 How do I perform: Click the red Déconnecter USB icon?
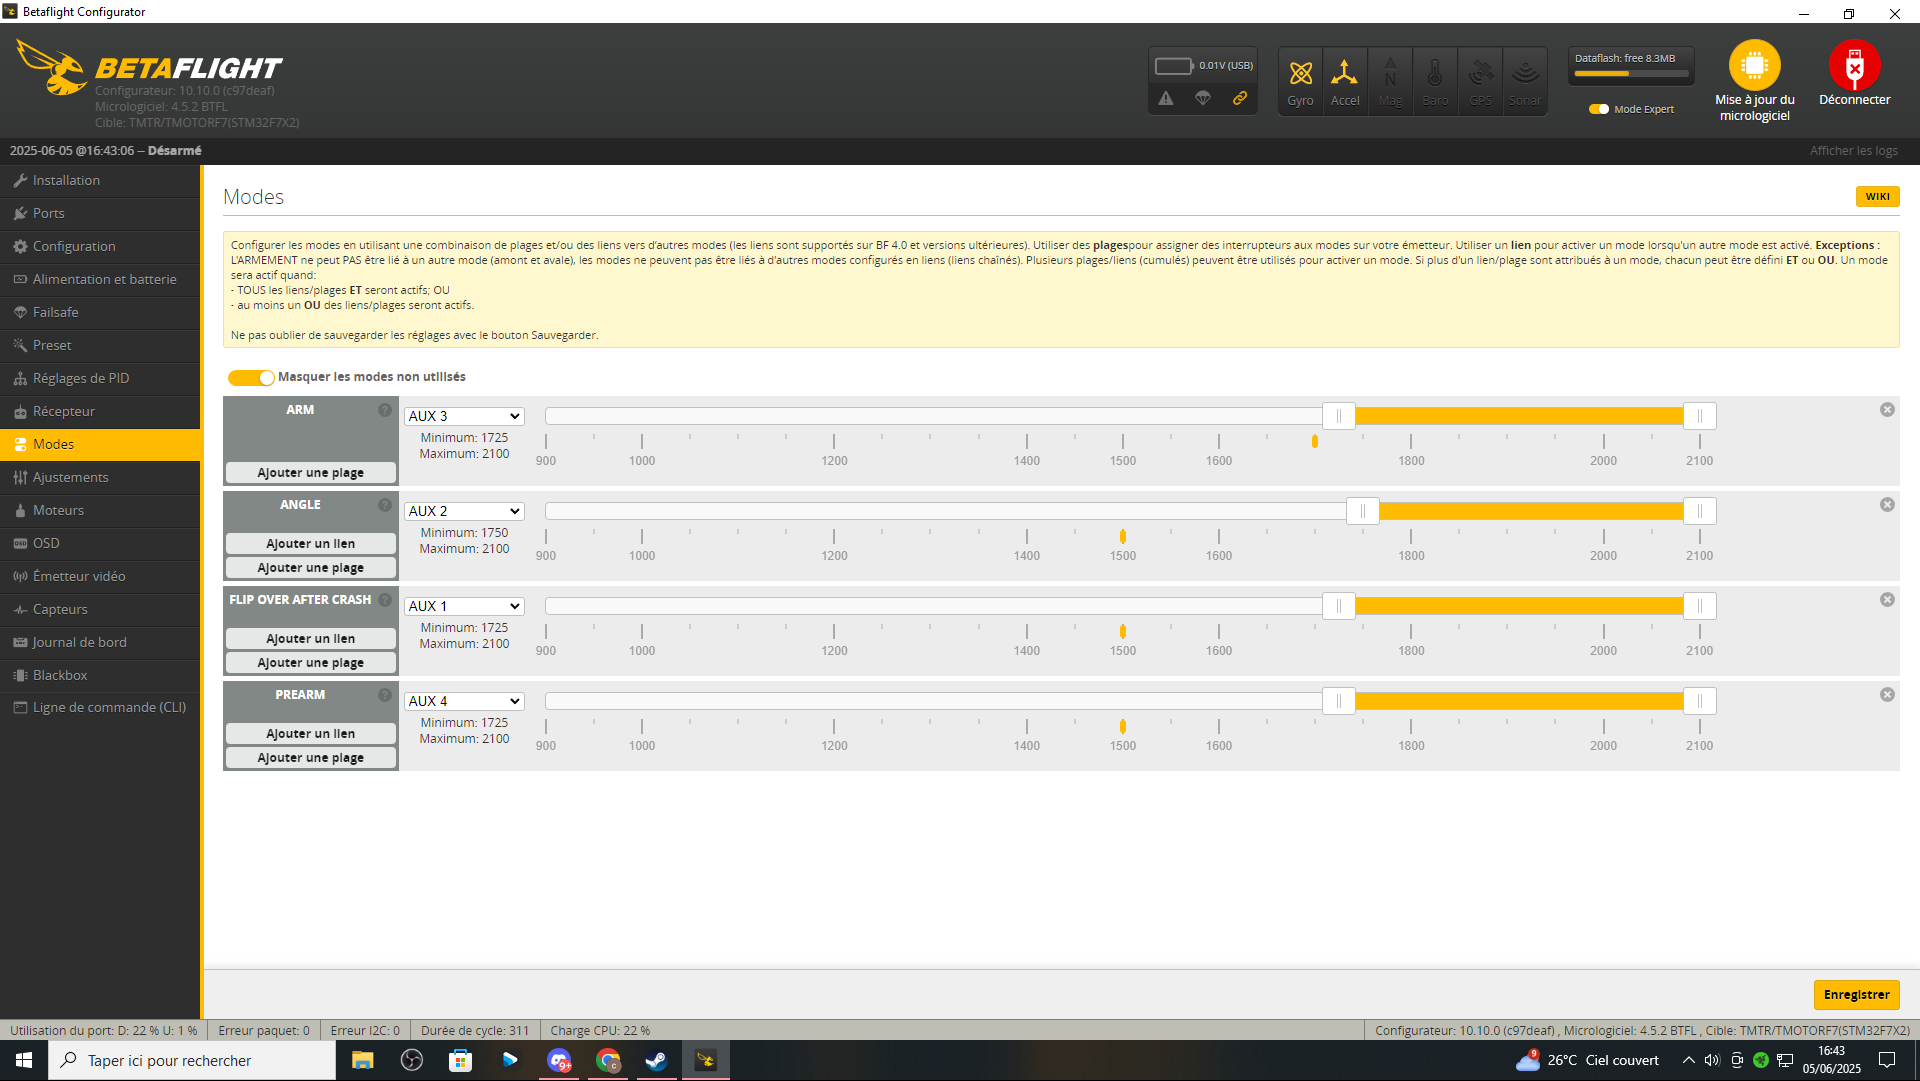[x=1854, y=66]
